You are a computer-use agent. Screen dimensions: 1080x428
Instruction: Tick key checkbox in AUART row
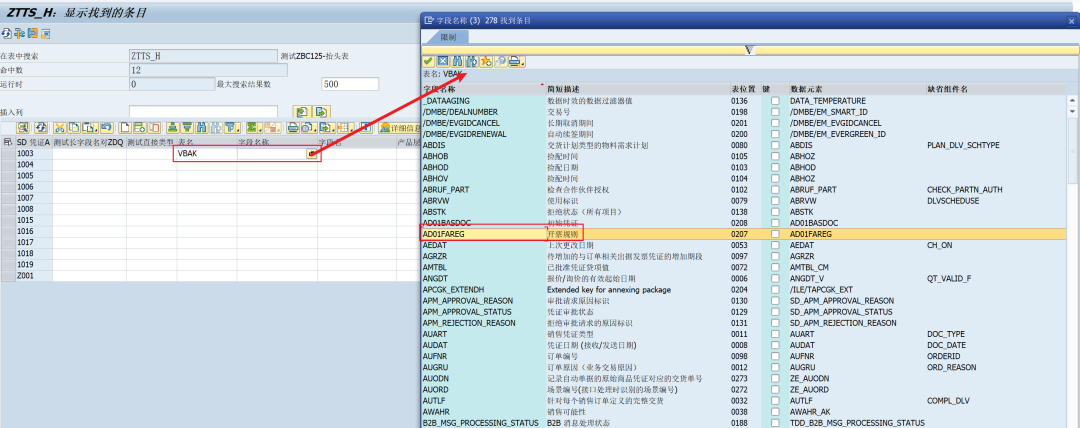coord(775,334)
